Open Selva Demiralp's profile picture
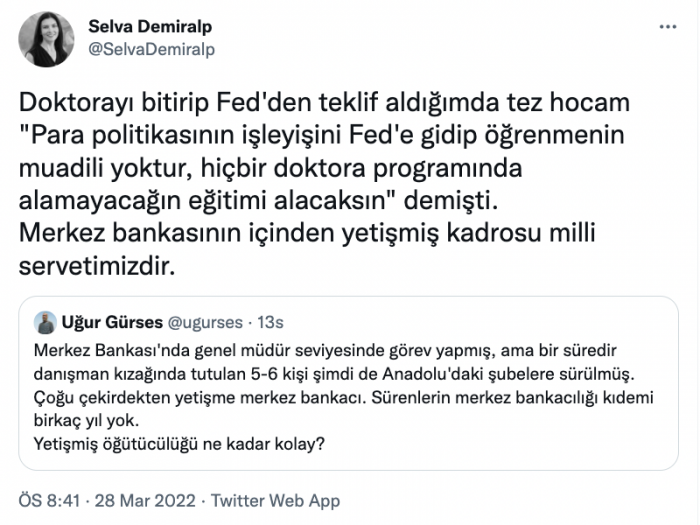 click(x=46, y=39)
